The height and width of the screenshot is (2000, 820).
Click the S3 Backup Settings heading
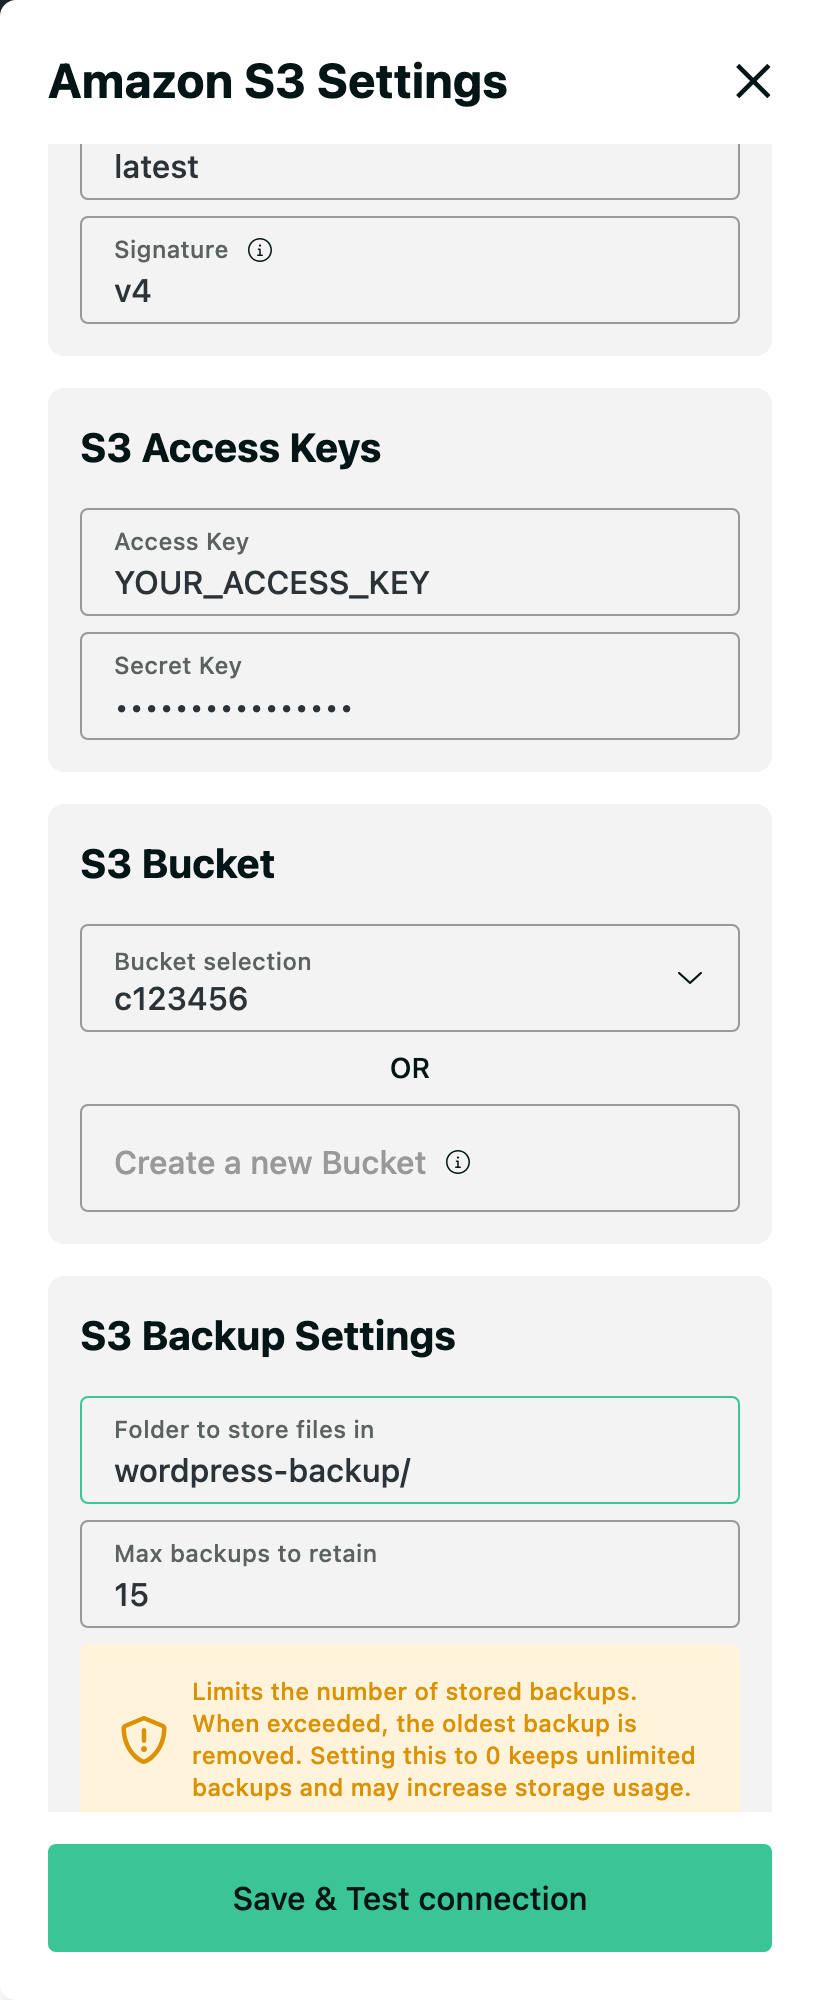268,1337
